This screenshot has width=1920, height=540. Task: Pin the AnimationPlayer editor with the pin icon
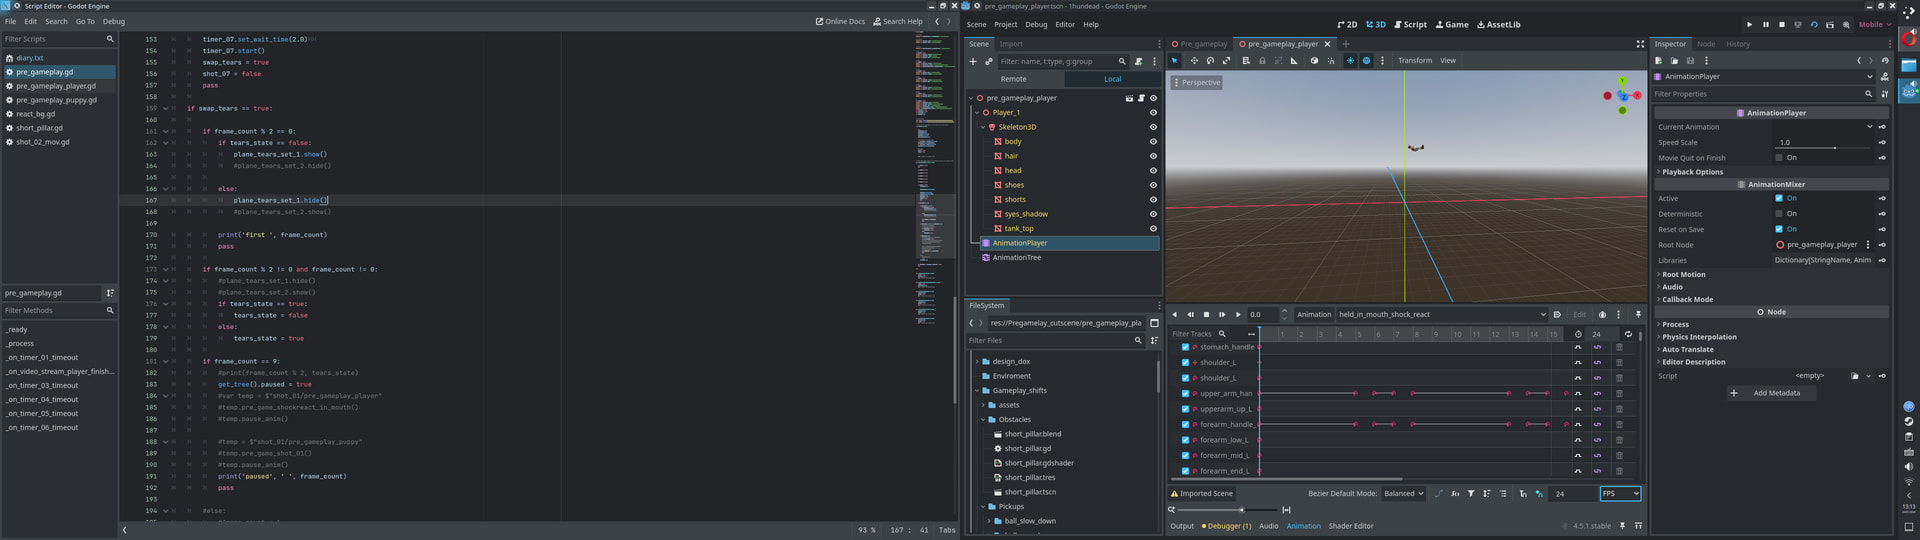click(x=1638, y=314)
